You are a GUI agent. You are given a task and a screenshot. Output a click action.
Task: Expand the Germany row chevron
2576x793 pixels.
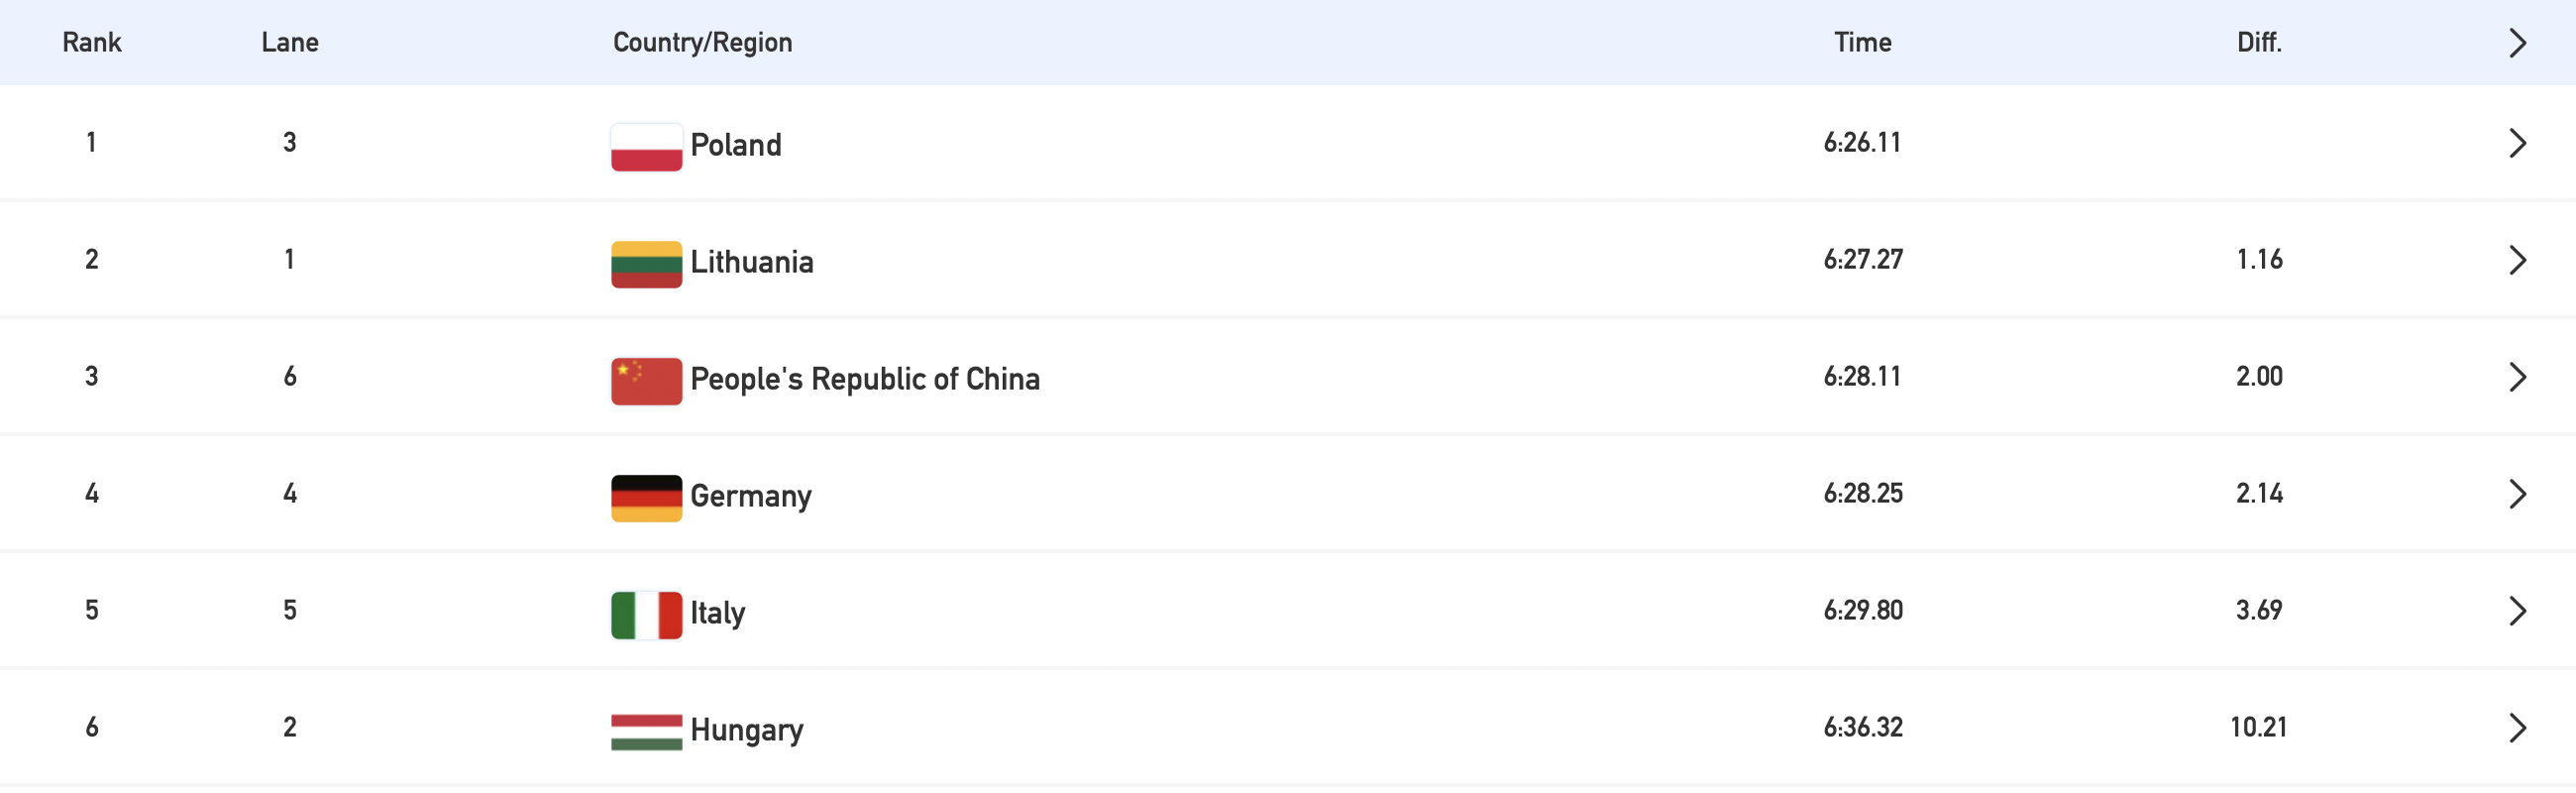coord(2517,494)
